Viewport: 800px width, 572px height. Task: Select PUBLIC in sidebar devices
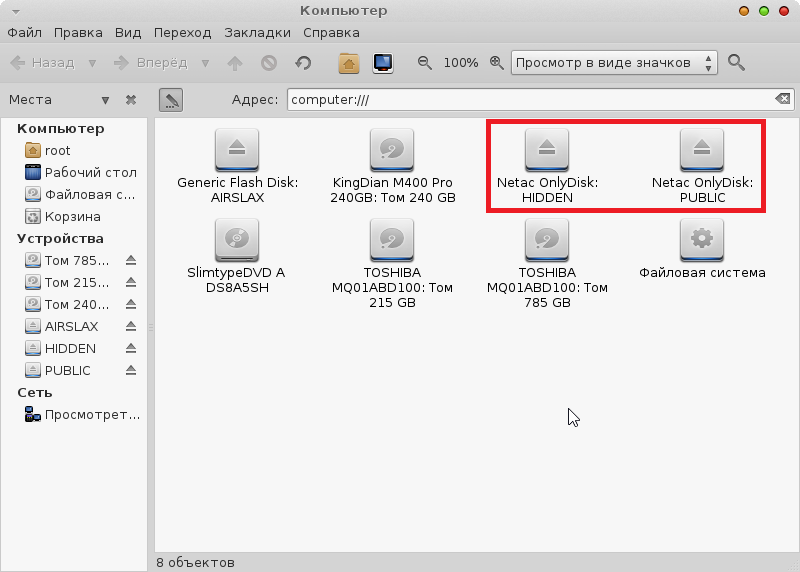[x=58, y=370]
